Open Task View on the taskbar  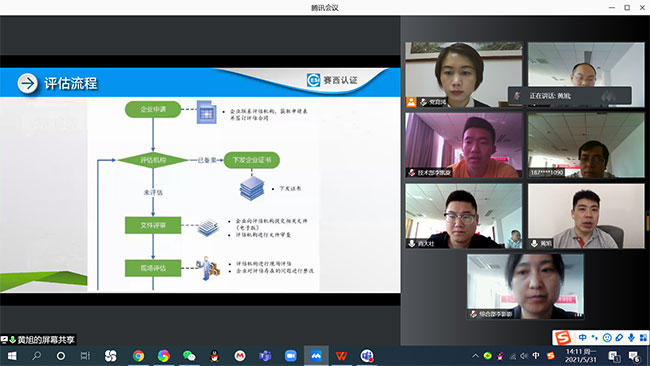pos(85,356)
